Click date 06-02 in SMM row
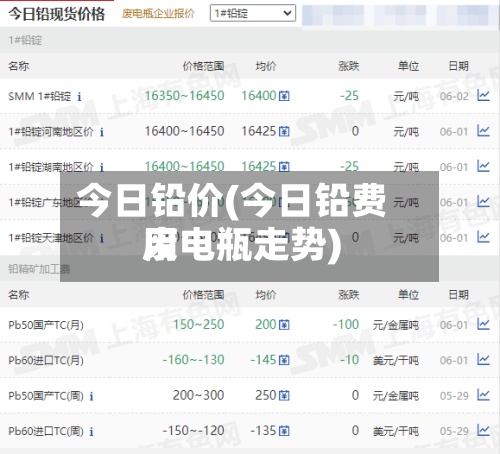Screen dimensions: 500x454 coord(454,96)
